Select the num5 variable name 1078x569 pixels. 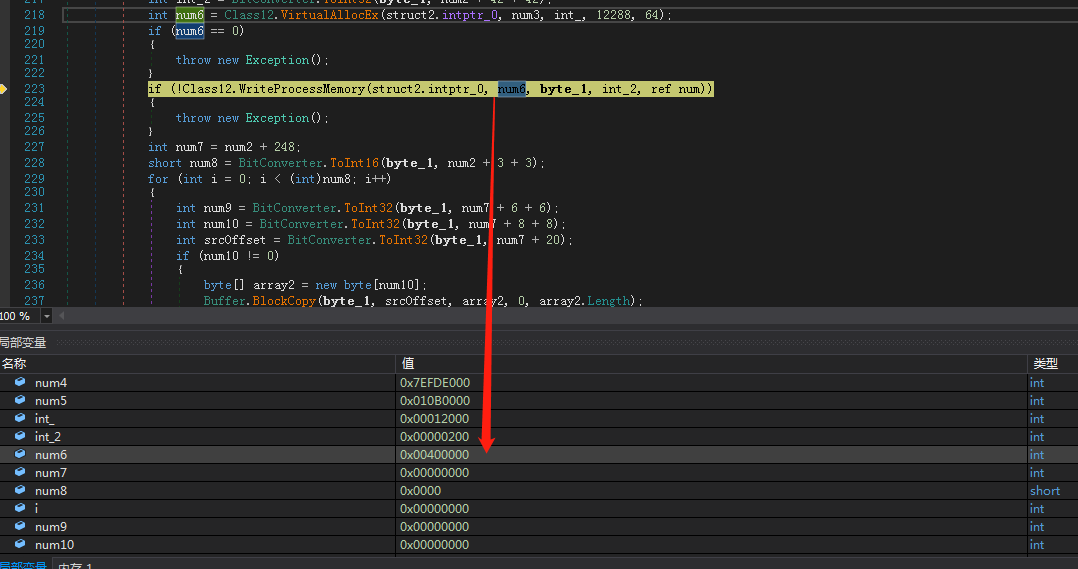pyautogui.click(x=51, y=401)
